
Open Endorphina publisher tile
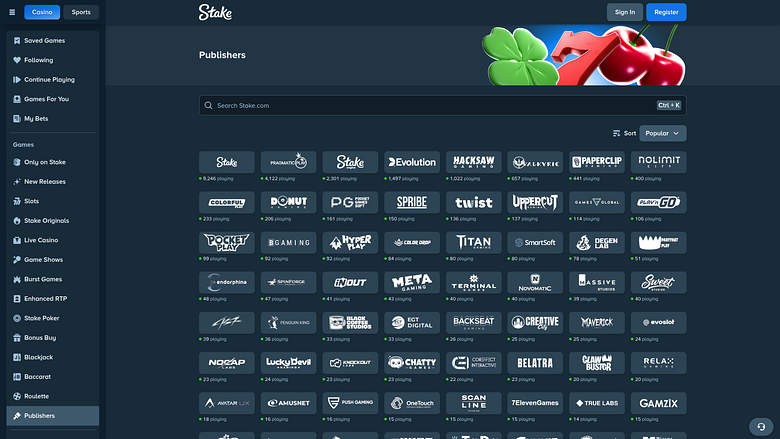coord(227,282)
